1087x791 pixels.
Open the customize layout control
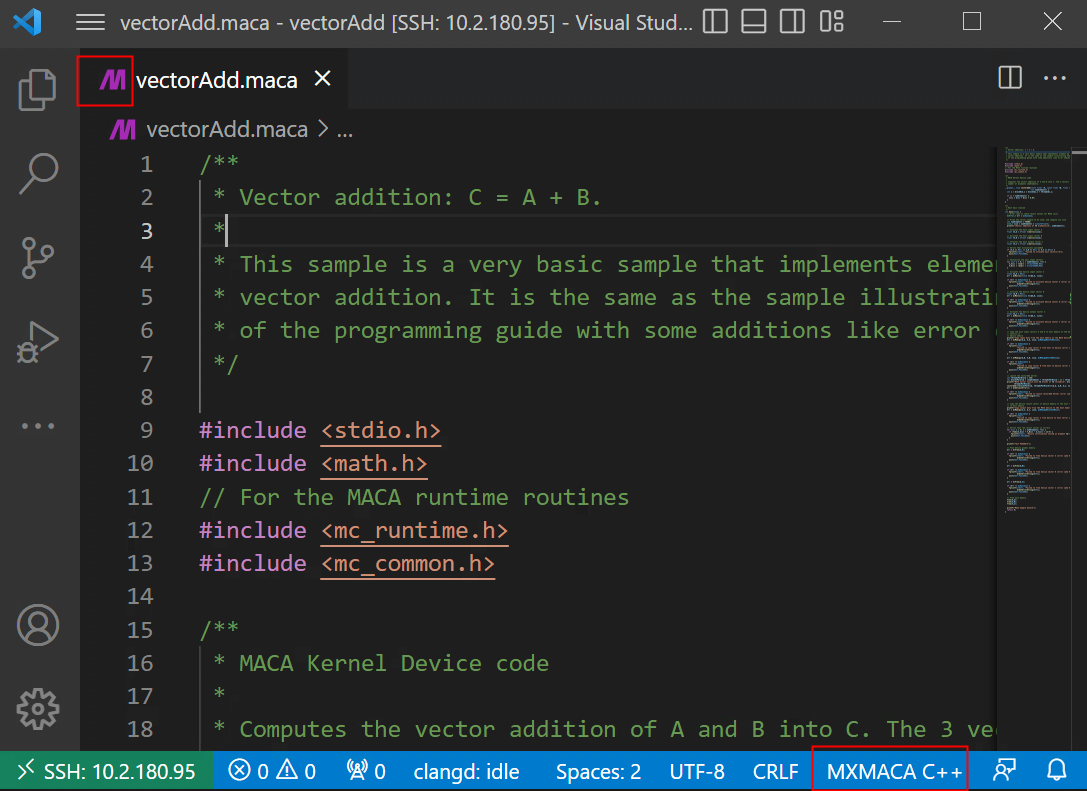tap(831, 22)
